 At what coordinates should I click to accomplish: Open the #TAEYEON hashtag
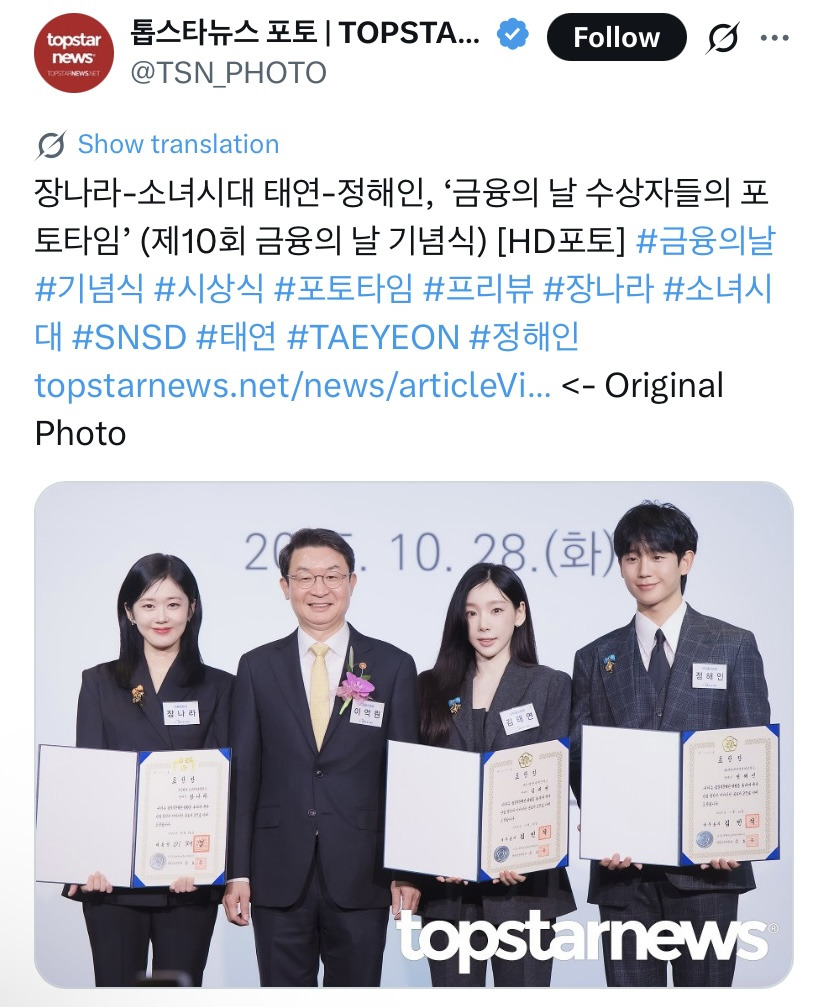coord(373,337)
